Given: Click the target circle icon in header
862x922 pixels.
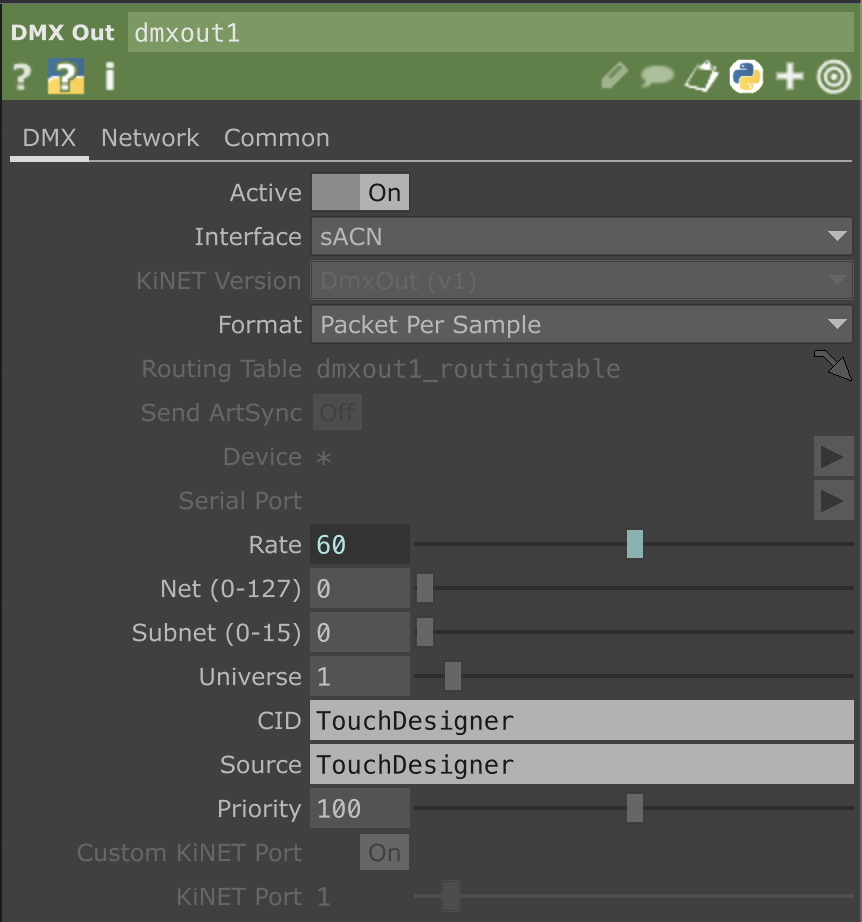Looking at the screenshot, I should pos(833,76).
